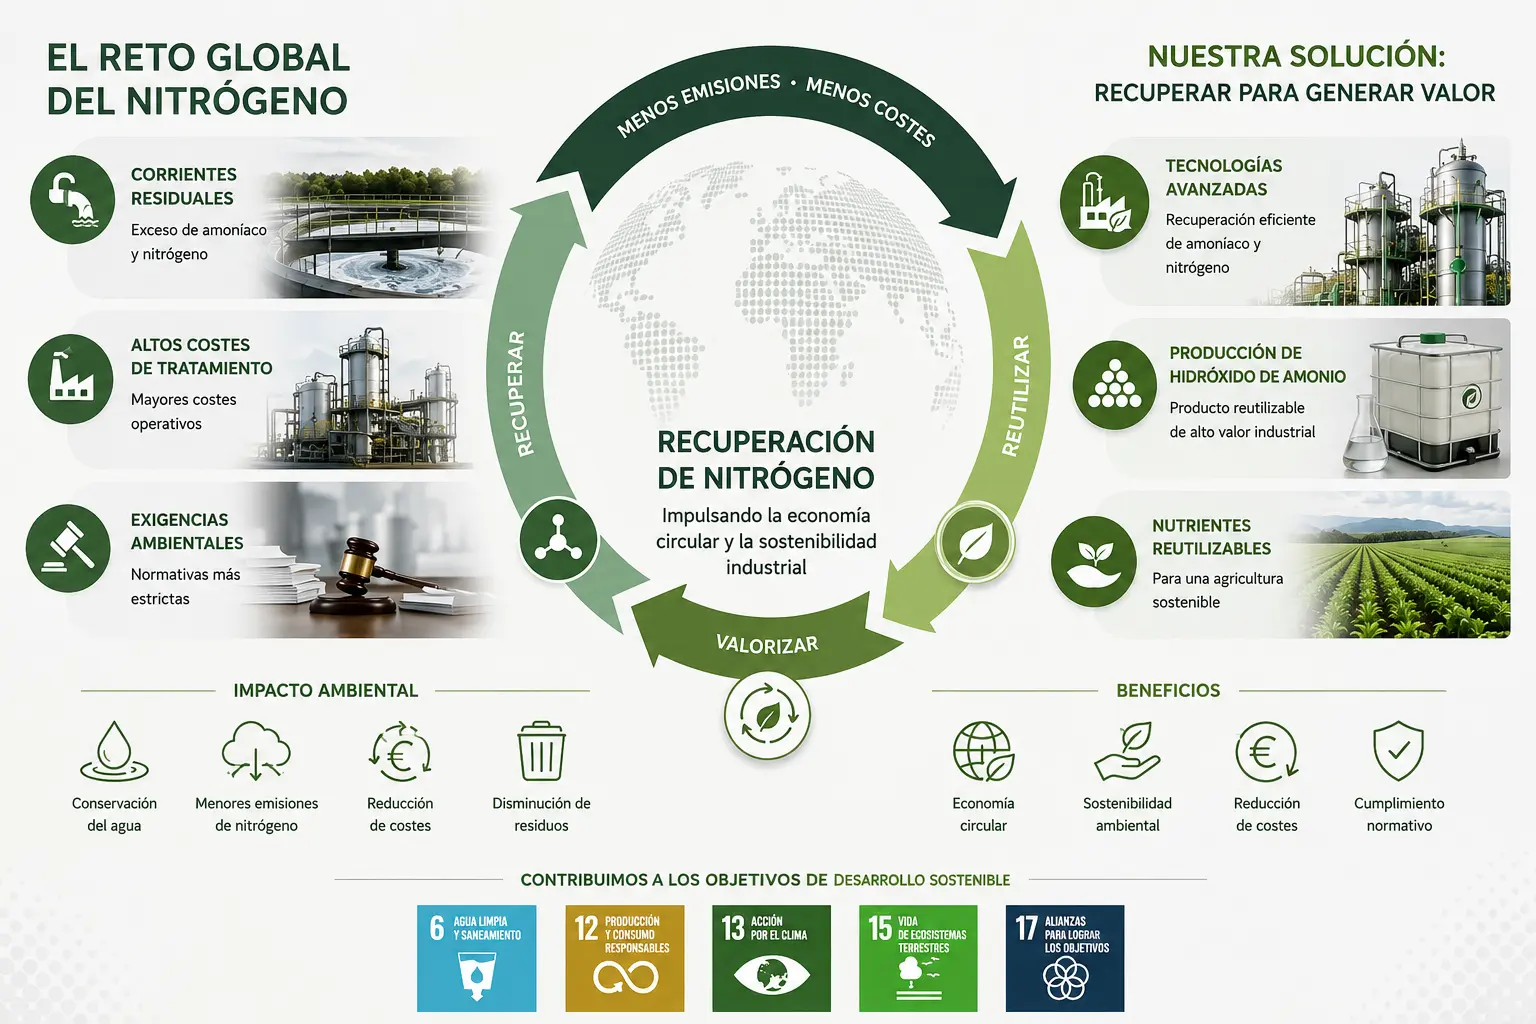
Task: Click the Para una agricultura sostenible text
Action: 1217,590
